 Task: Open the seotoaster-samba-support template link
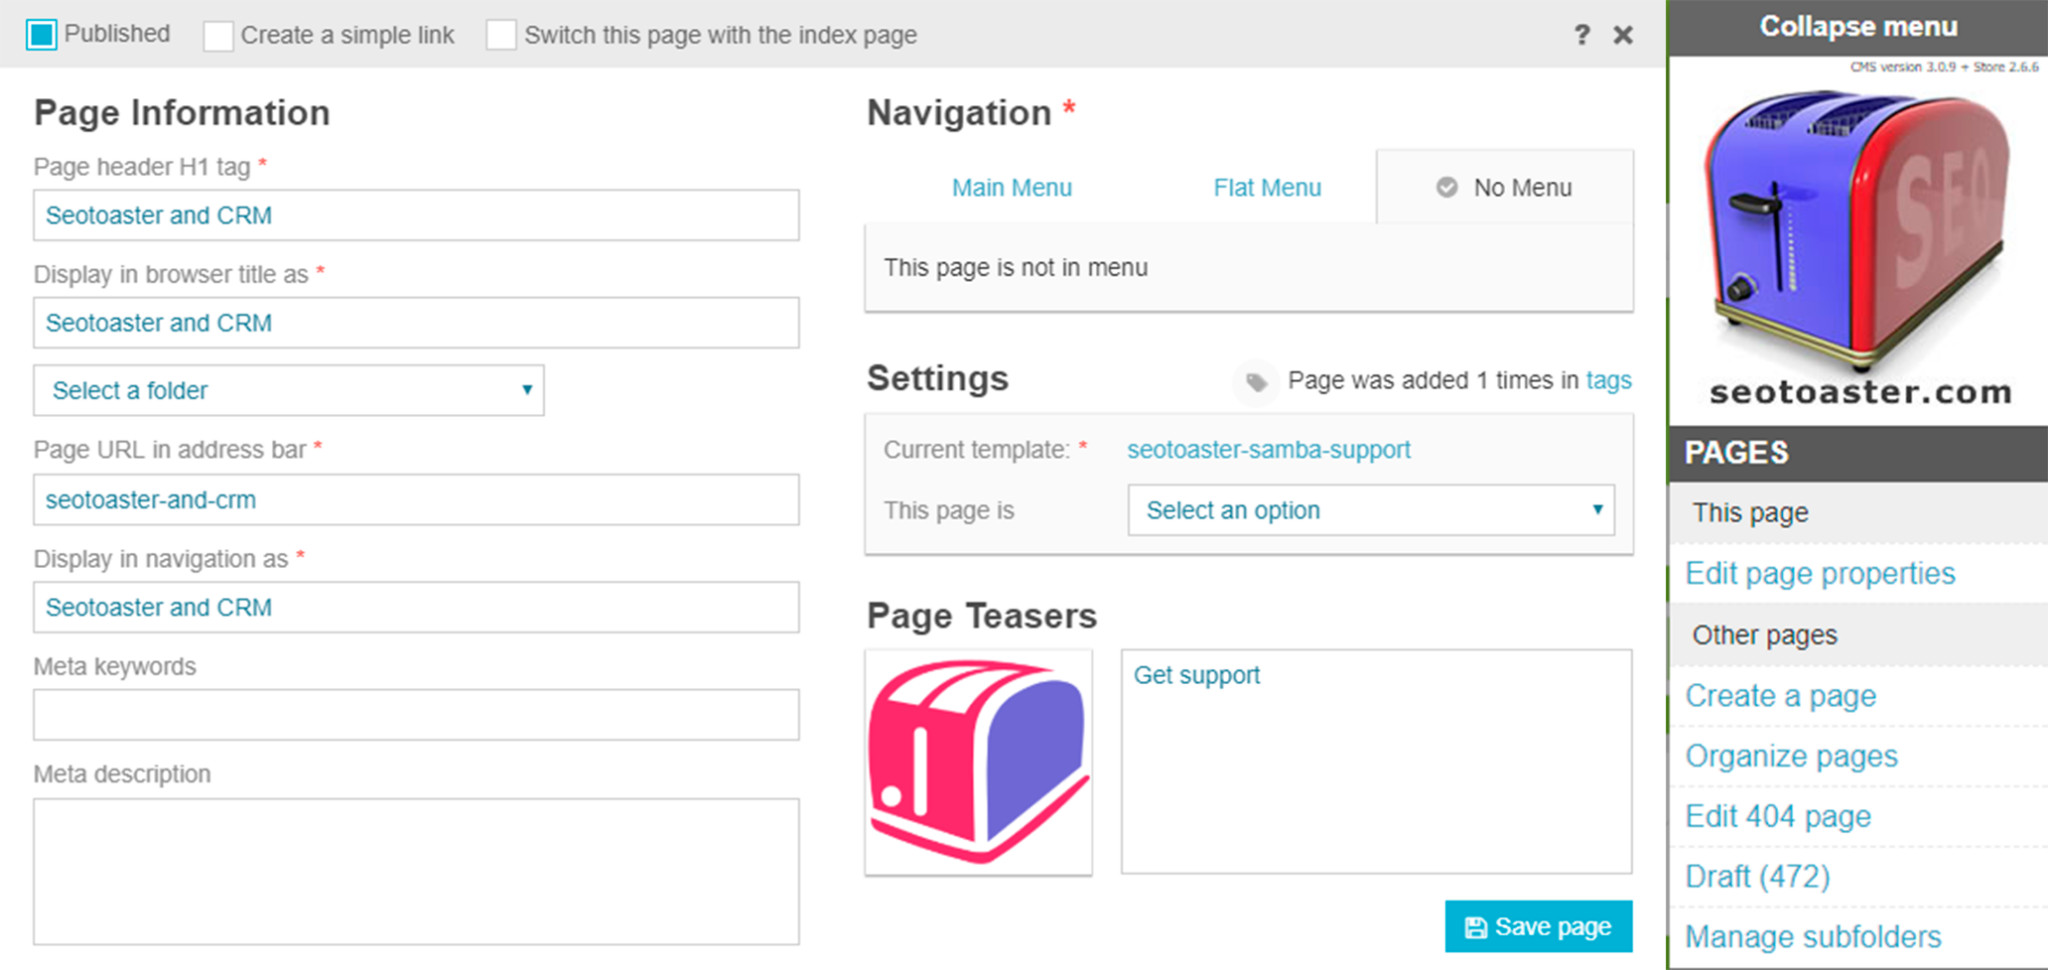[1268, 450]
